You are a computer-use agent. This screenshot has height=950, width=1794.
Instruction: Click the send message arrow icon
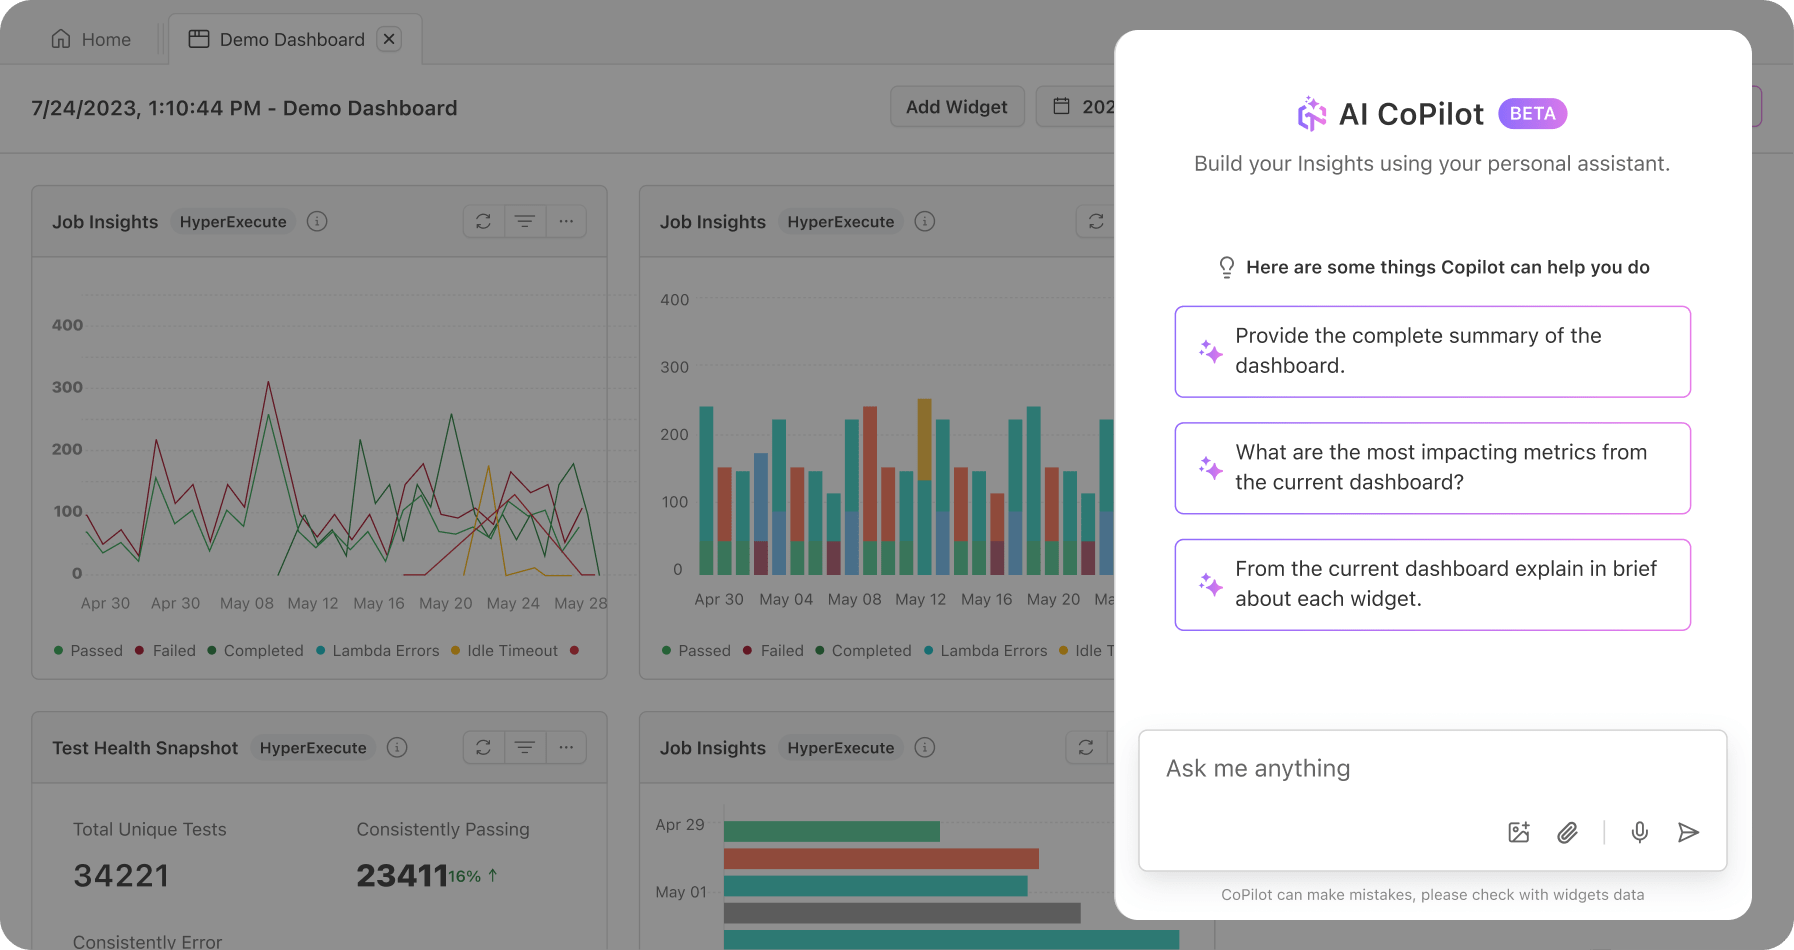point(1688,832)
